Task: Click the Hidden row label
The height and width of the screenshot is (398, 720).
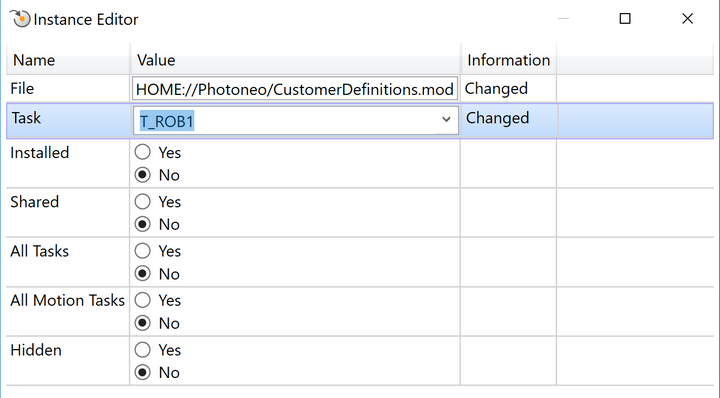Action: point(36,350)
